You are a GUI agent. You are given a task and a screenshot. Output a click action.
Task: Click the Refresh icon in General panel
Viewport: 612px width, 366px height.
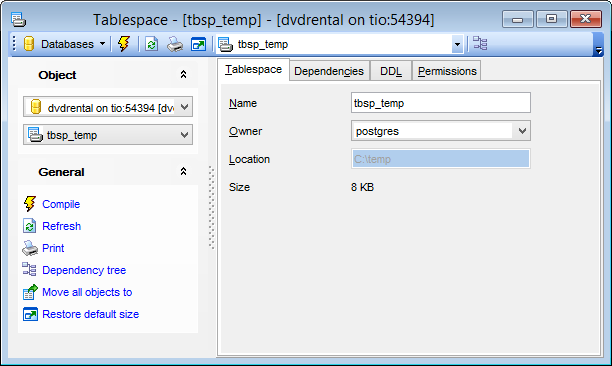pyautogui.click(x=30, y=226)
